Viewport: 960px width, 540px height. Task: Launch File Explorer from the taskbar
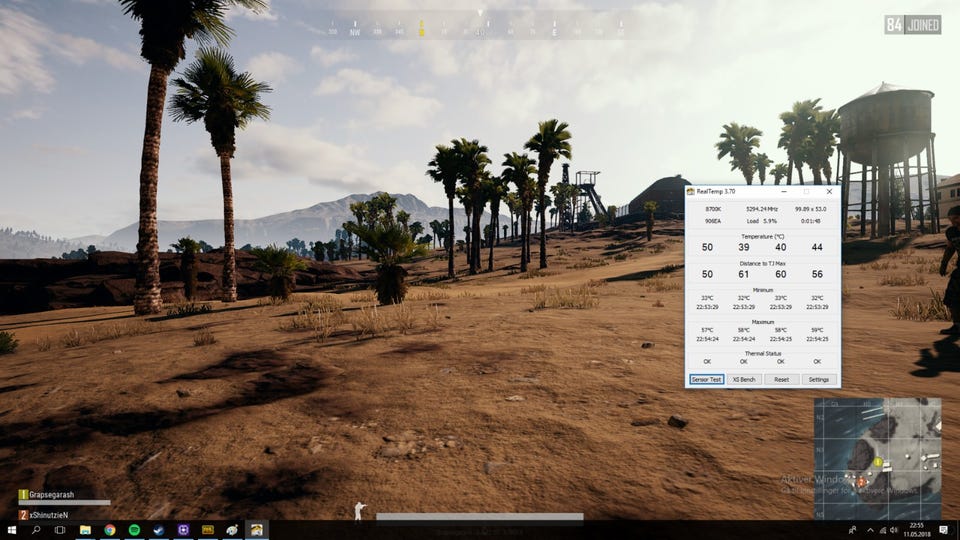(85, 530)
